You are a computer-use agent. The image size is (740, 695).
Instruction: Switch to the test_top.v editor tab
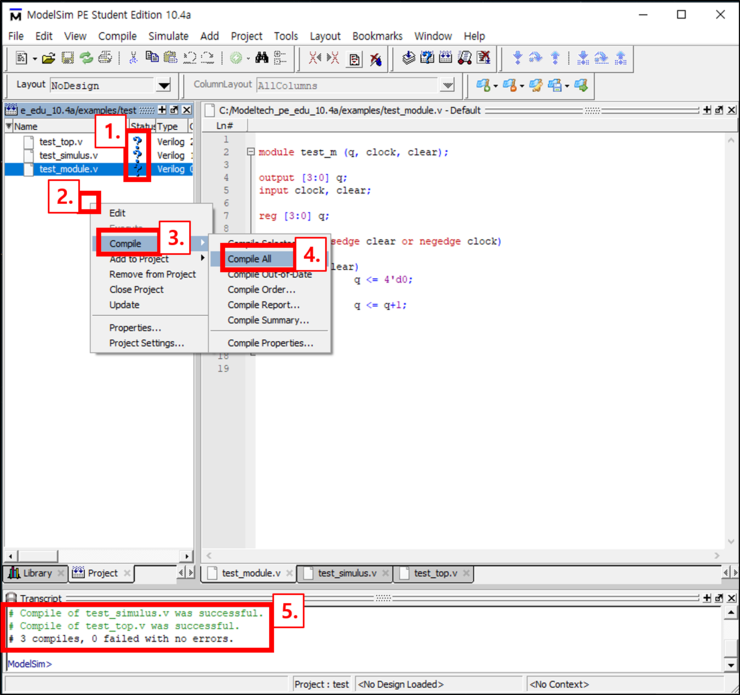(x=435, y=573)
